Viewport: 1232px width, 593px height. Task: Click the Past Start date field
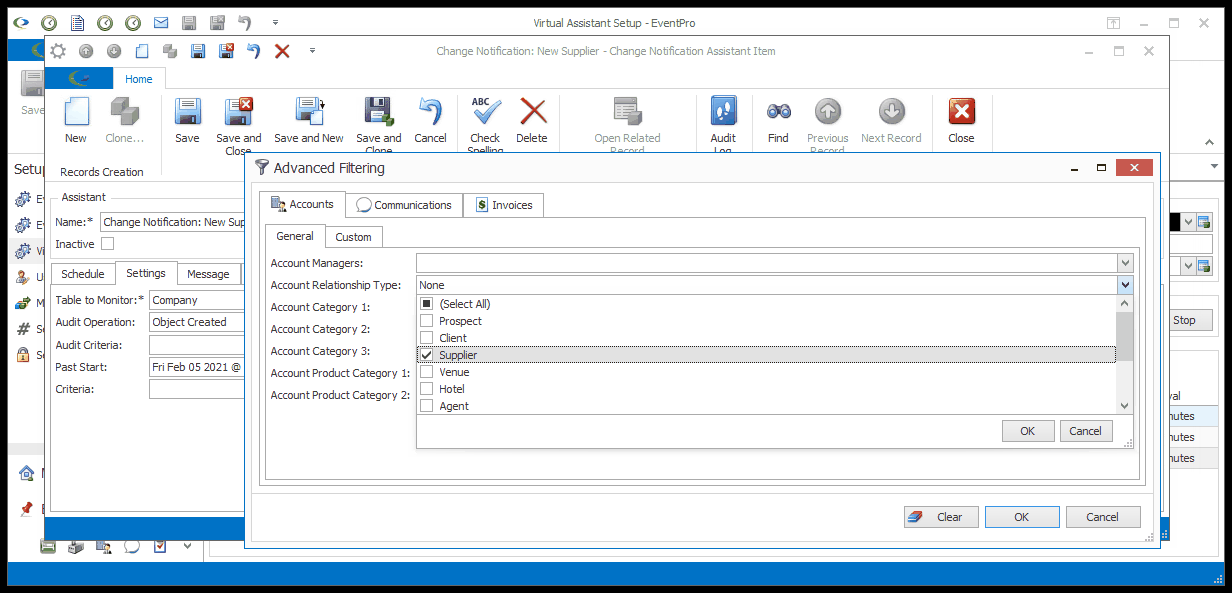point(197,367)
